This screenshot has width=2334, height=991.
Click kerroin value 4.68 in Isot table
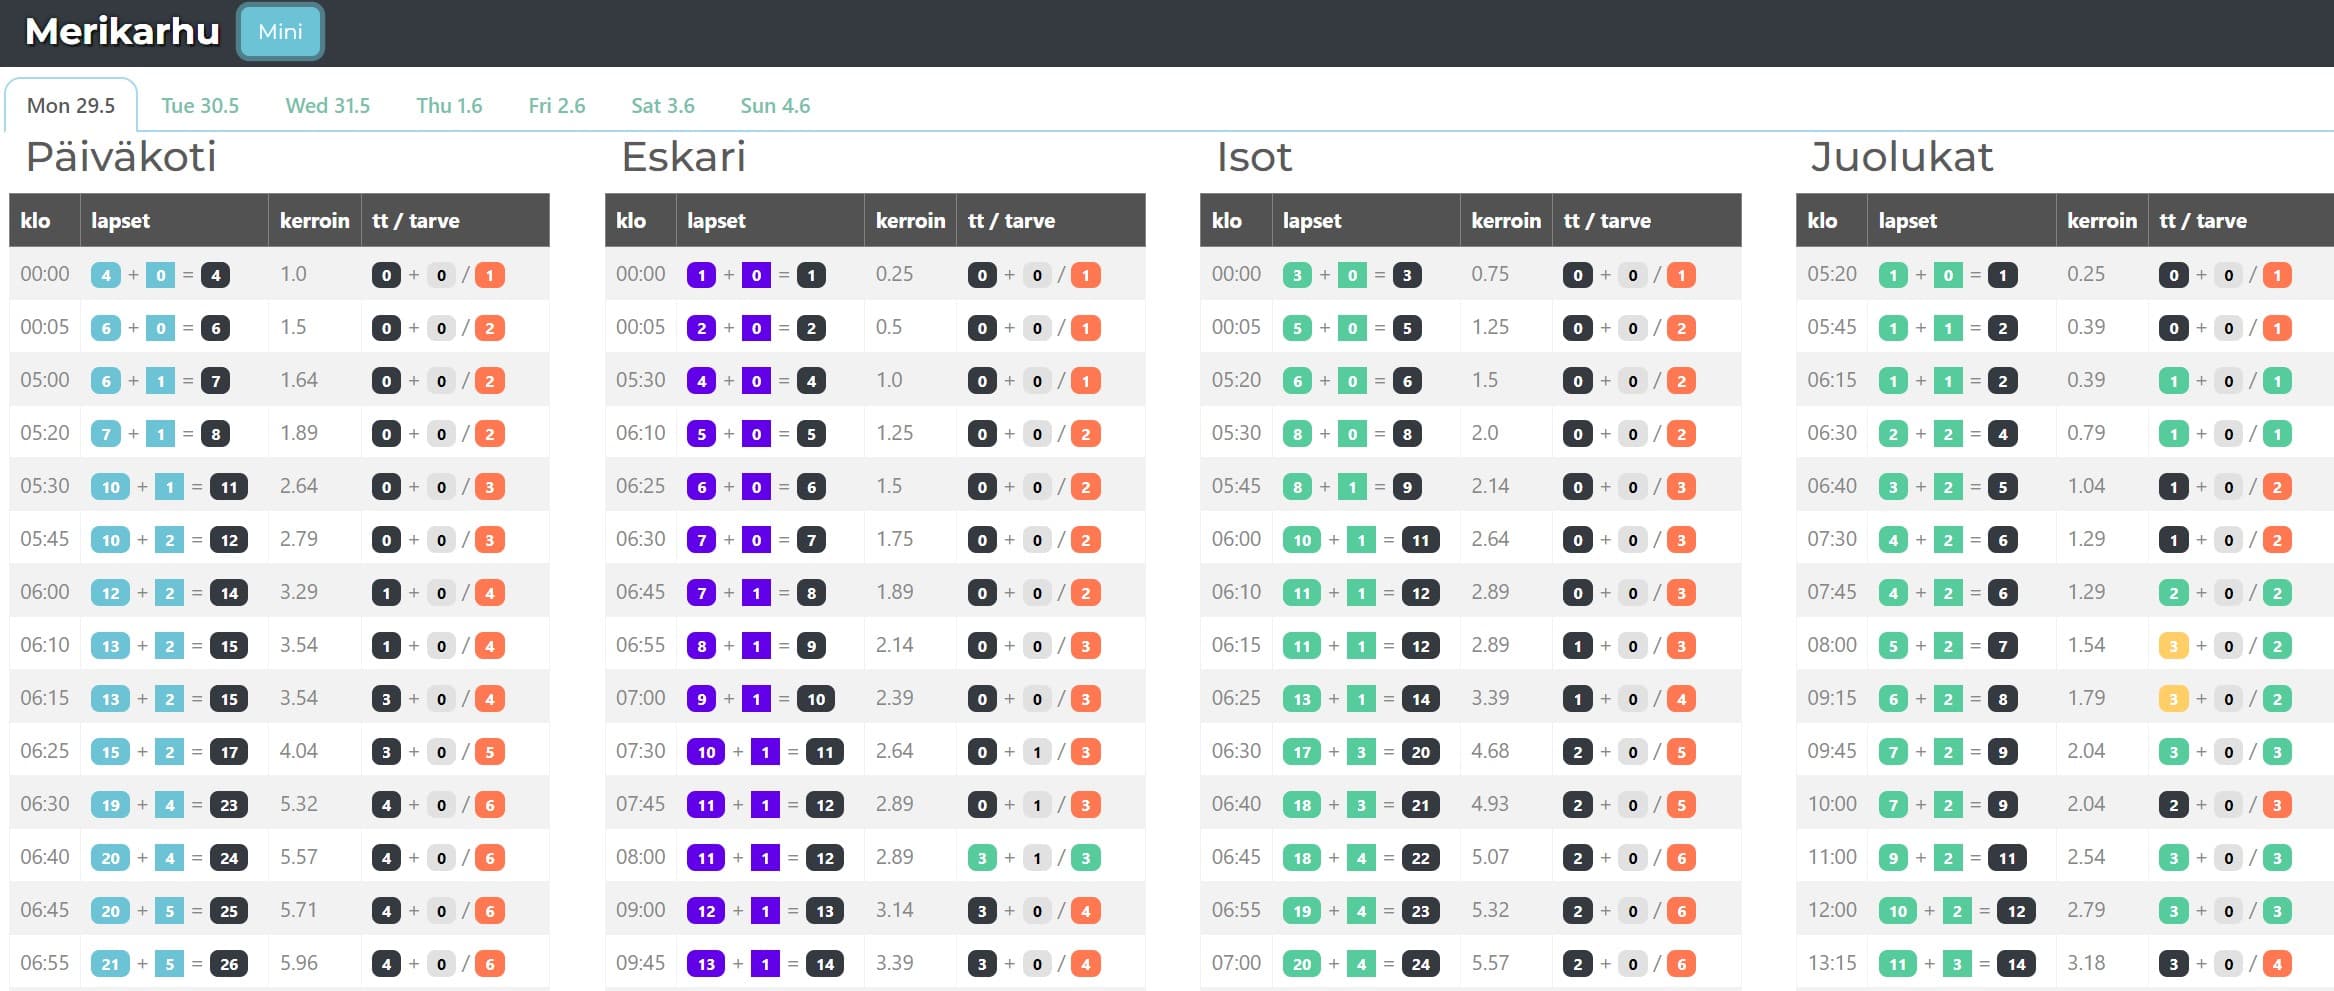click(x=1489, y=751)
